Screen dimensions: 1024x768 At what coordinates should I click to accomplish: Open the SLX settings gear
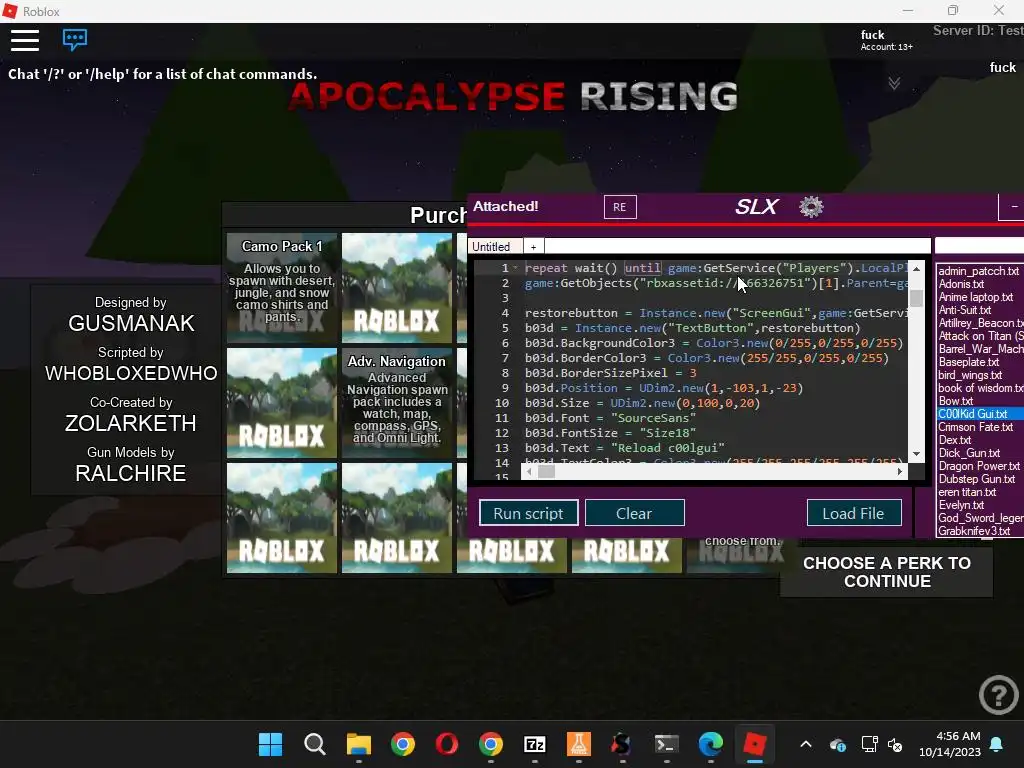click(811, 207)
